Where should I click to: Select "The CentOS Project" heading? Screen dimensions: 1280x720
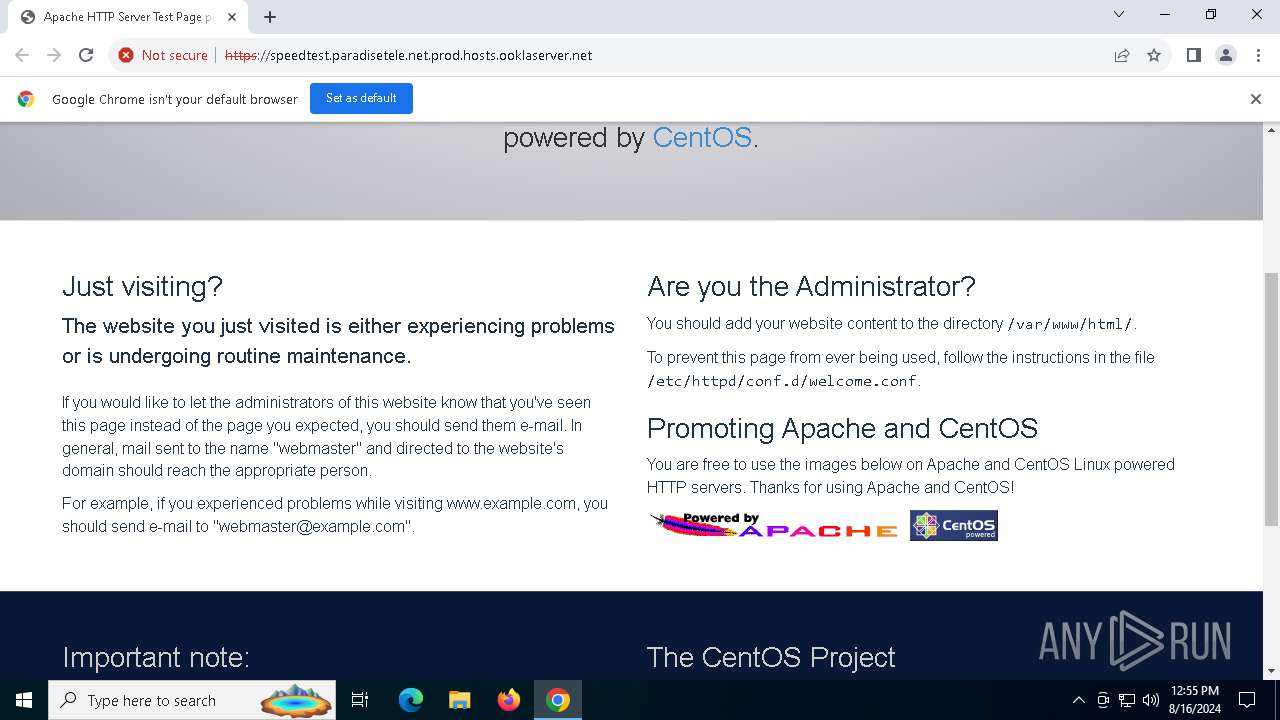(771, 657)
